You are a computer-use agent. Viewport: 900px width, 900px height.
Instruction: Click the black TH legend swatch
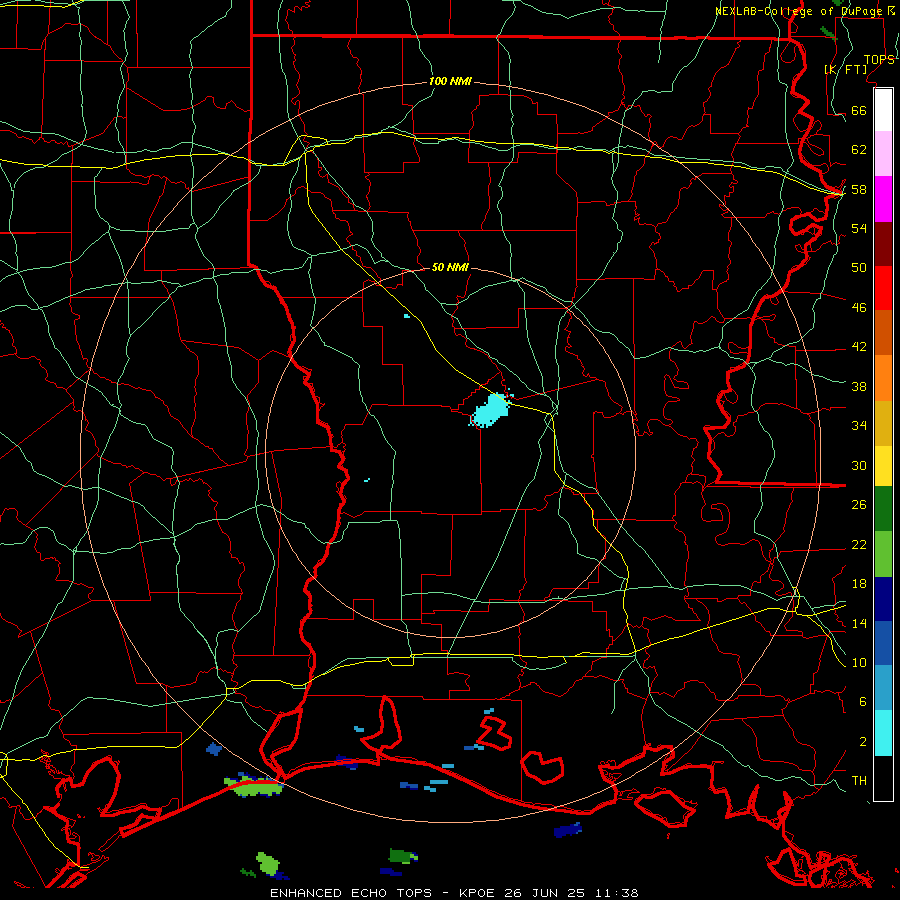pos(883,778)
